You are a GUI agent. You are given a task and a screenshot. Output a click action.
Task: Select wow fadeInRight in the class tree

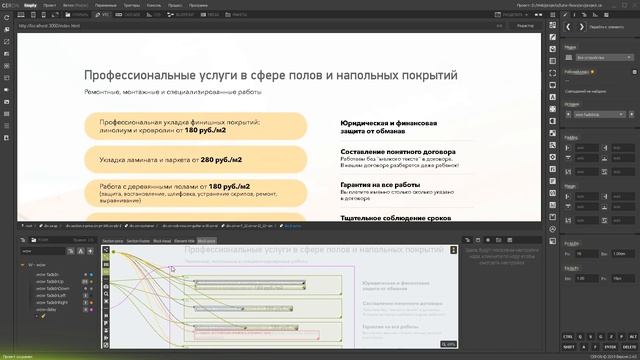coord(51,302)
